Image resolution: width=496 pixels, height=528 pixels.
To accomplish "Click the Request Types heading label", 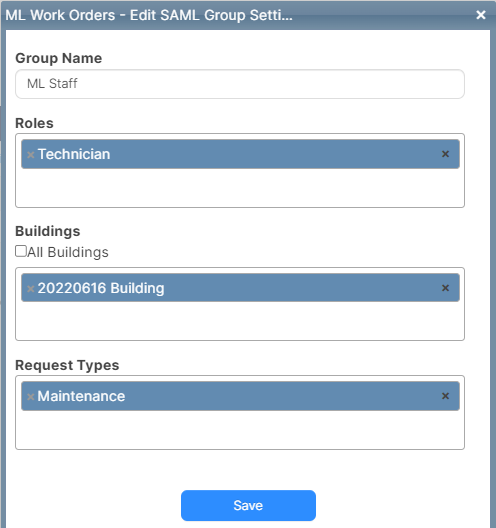I will click(67, 365).
